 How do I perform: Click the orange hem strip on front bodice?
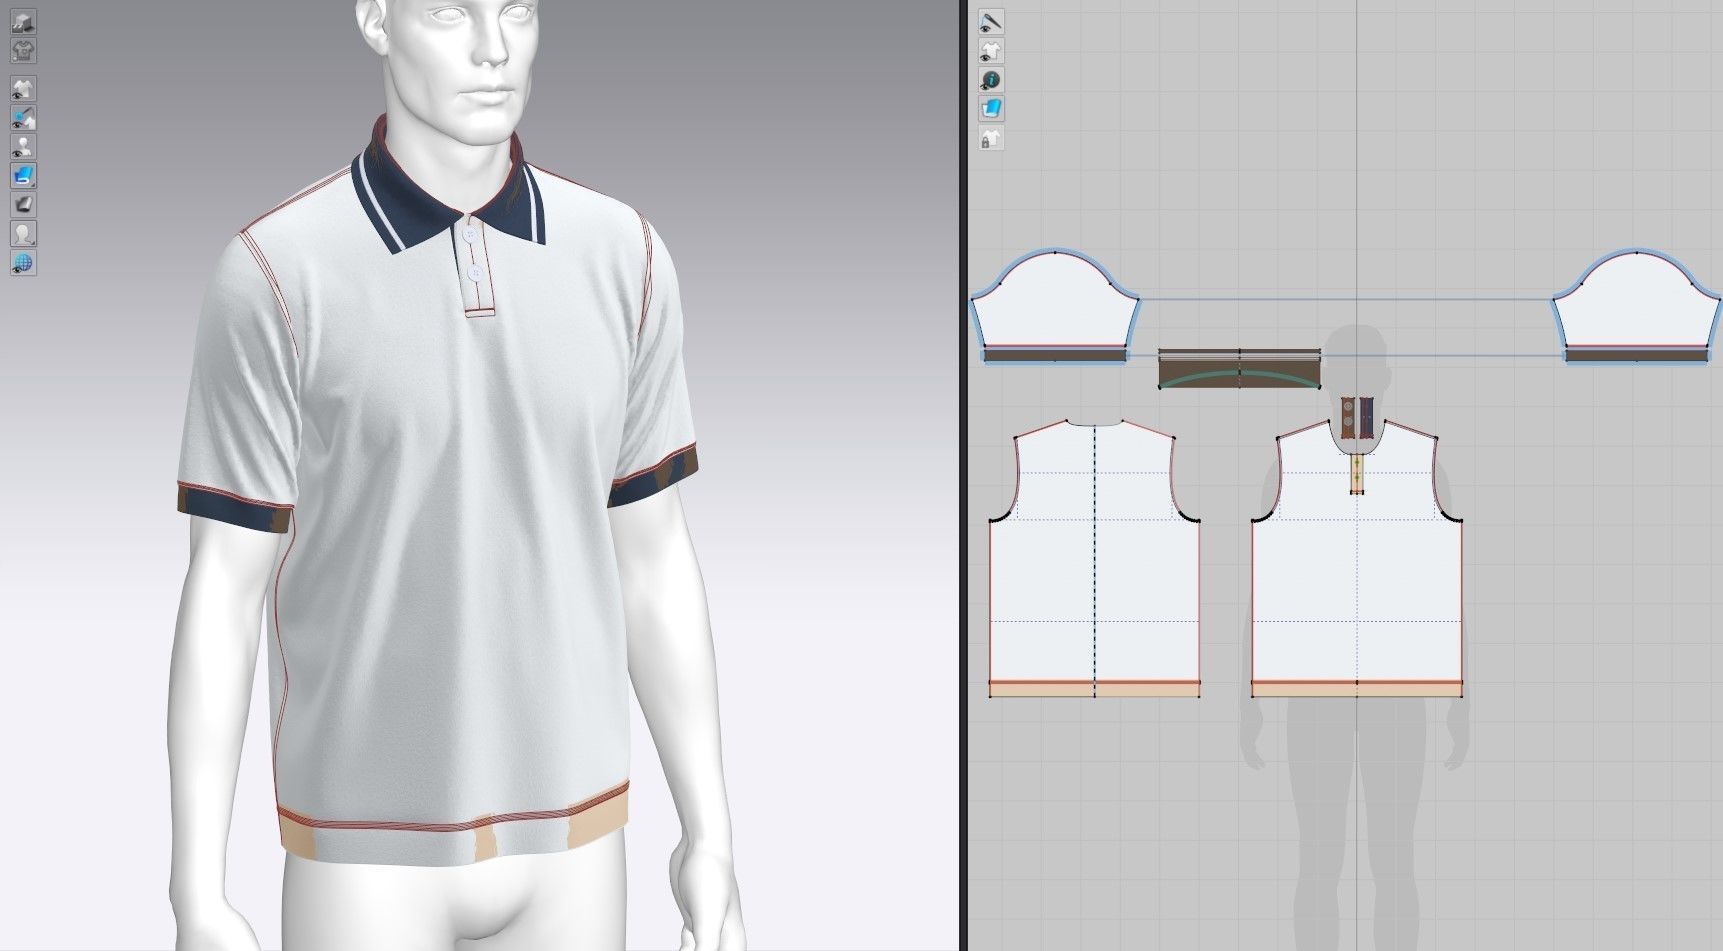coord(1357,690)
